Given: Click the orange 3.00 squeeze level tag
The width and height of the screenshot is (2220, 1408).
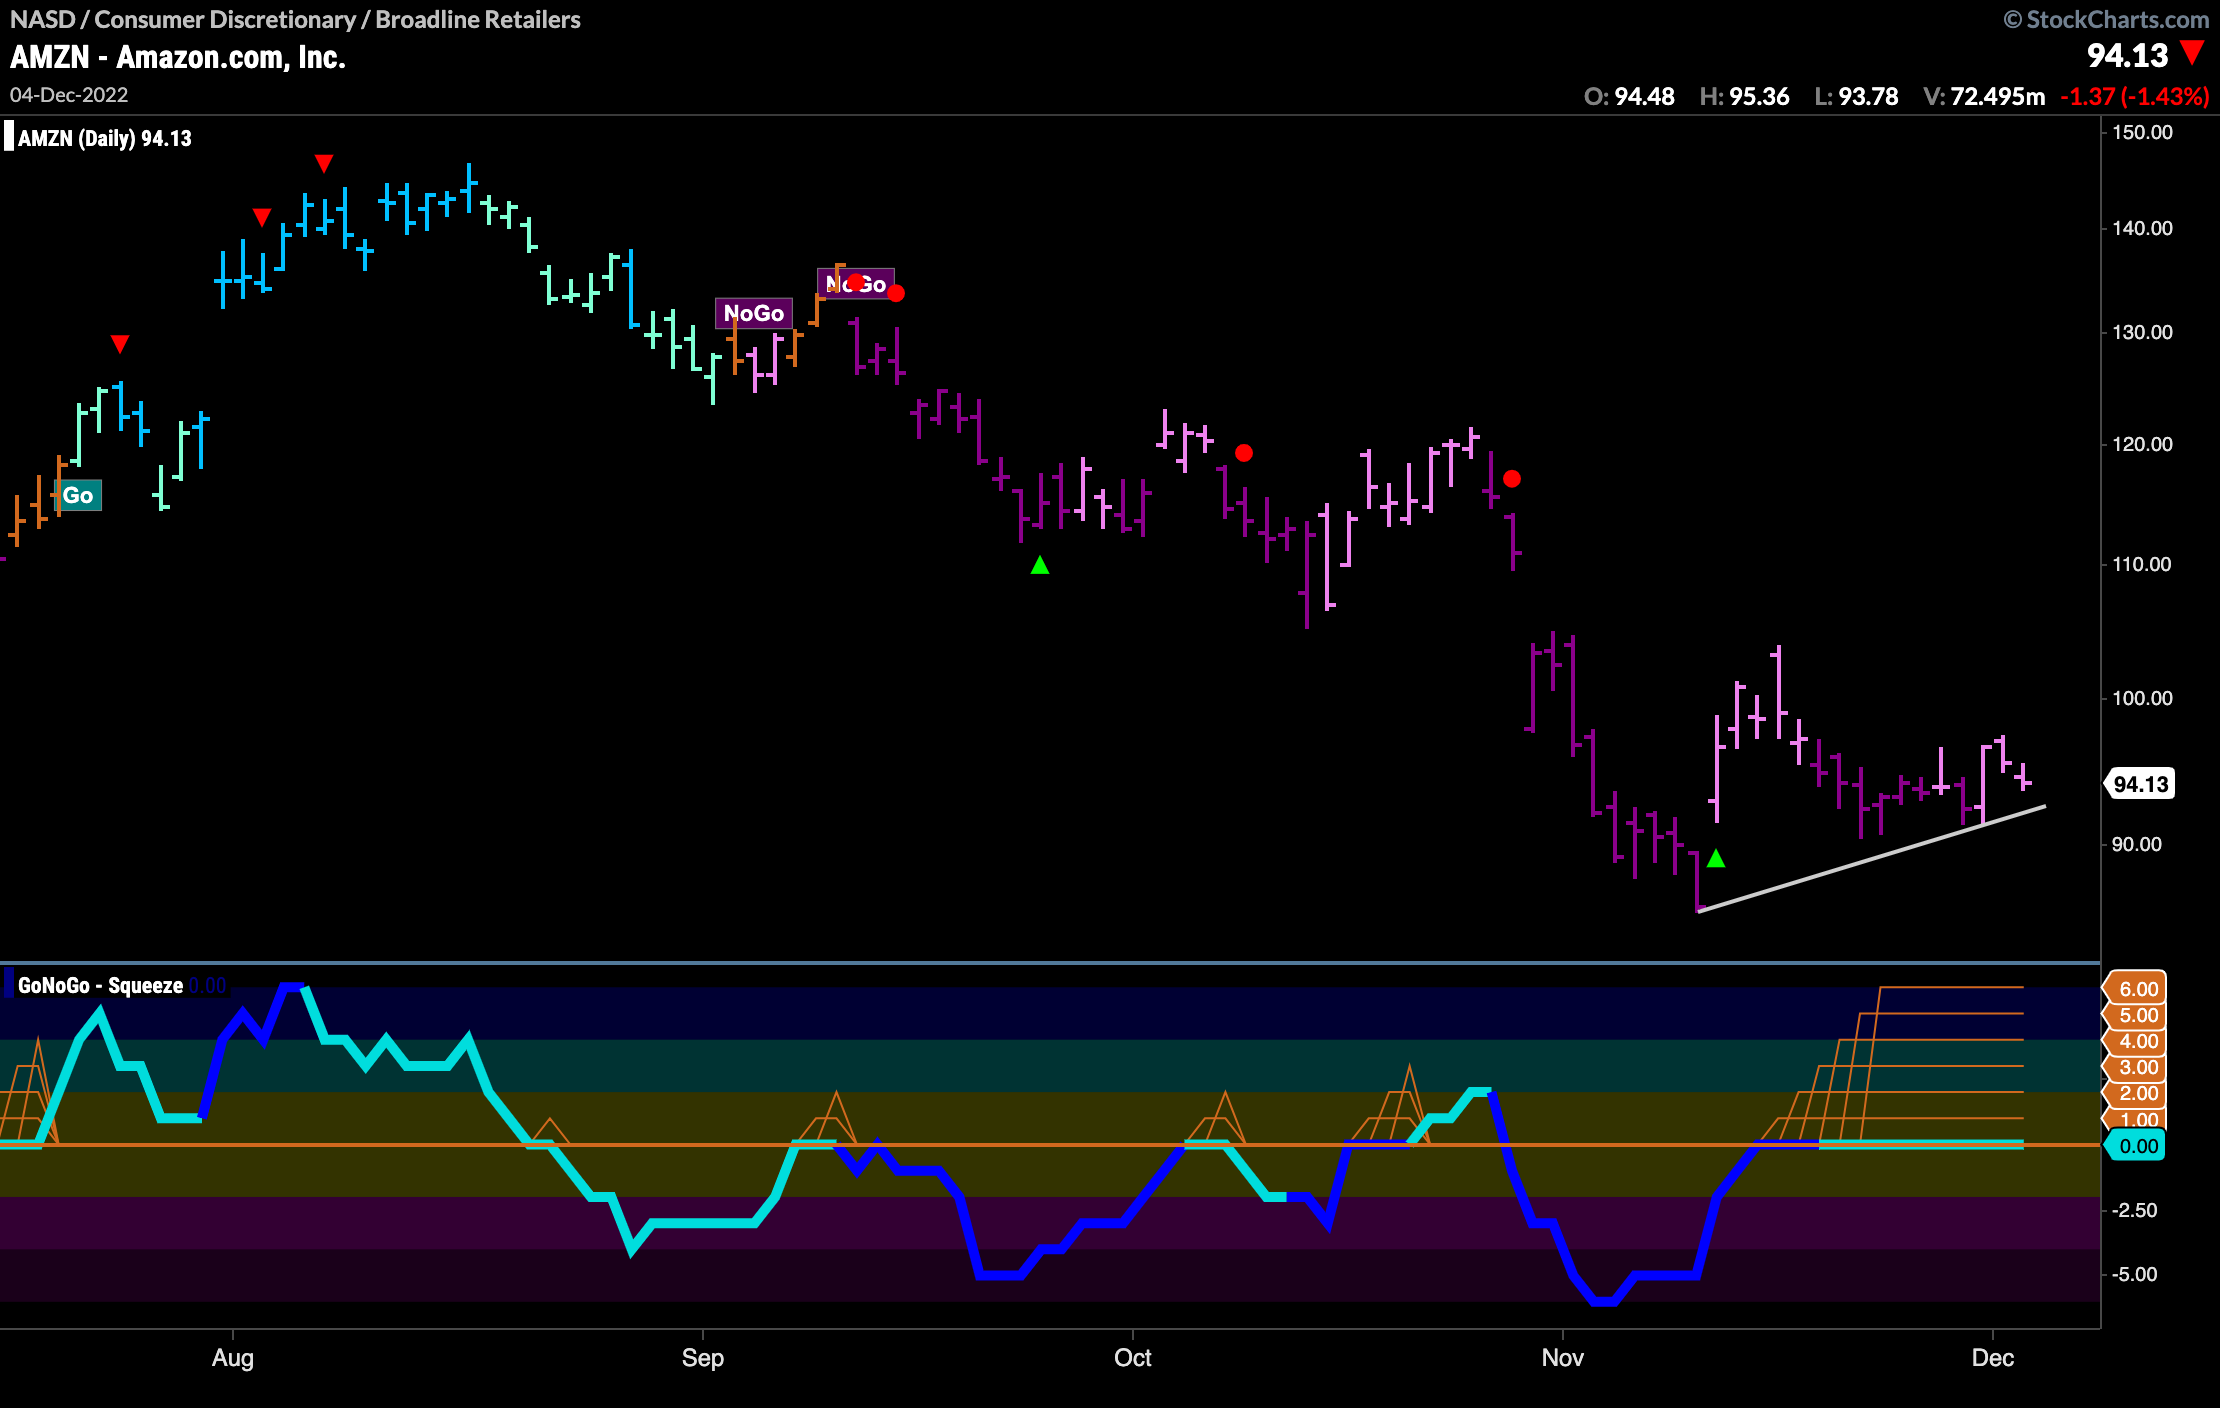Looking at the screenshot, I should tap(2136, 1067).
